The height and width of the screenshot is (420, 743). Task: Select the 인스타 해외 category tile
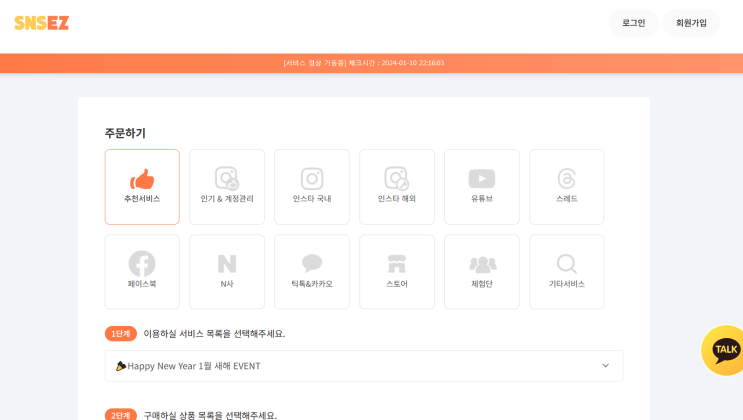point(397,187)
